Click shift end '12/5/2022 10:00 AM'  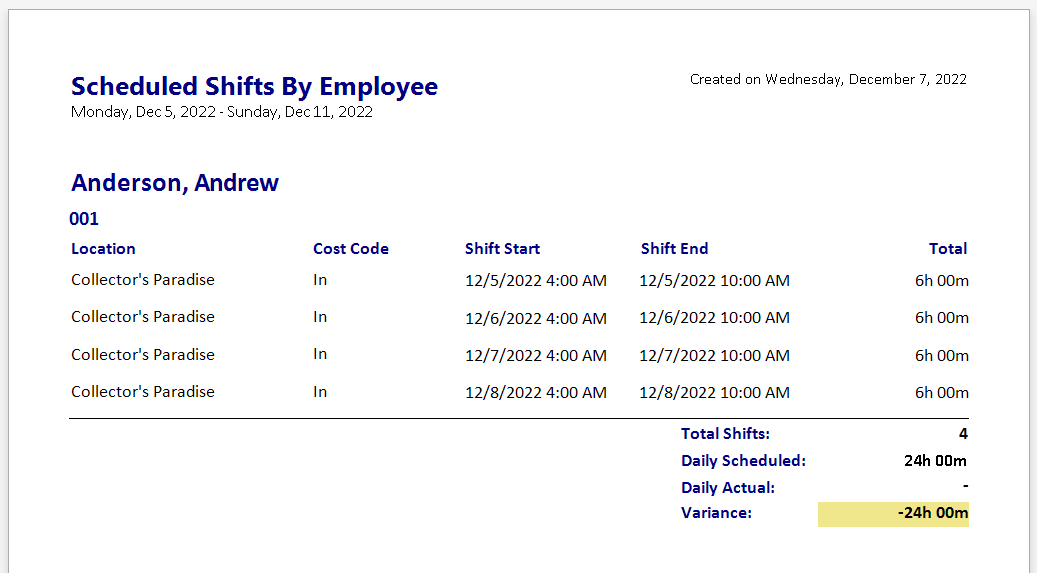click(x=714, y=281)
